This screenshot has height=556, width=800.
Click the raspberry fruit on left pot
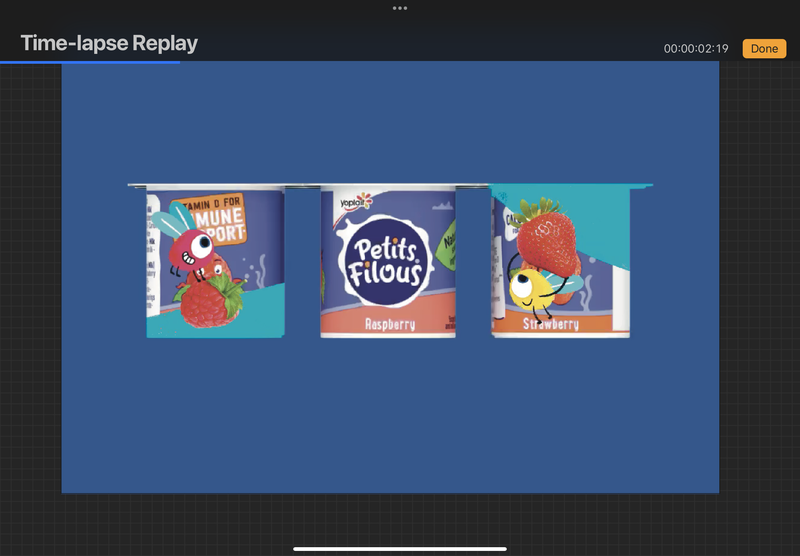210,303
